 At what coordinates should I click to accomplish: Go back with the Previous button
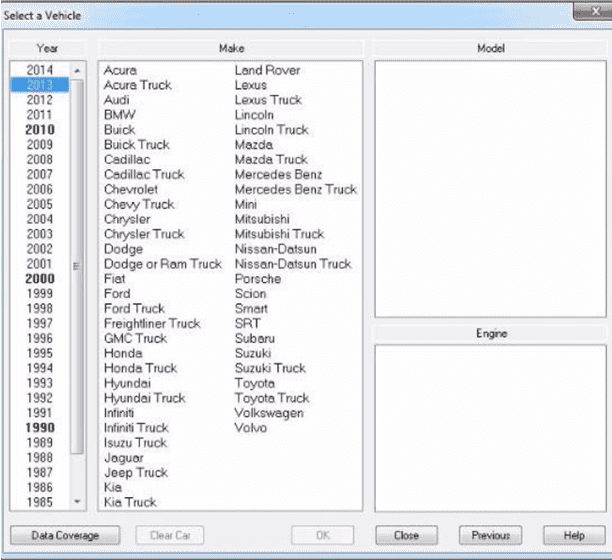pyautogui.click(x=490, y=535)
